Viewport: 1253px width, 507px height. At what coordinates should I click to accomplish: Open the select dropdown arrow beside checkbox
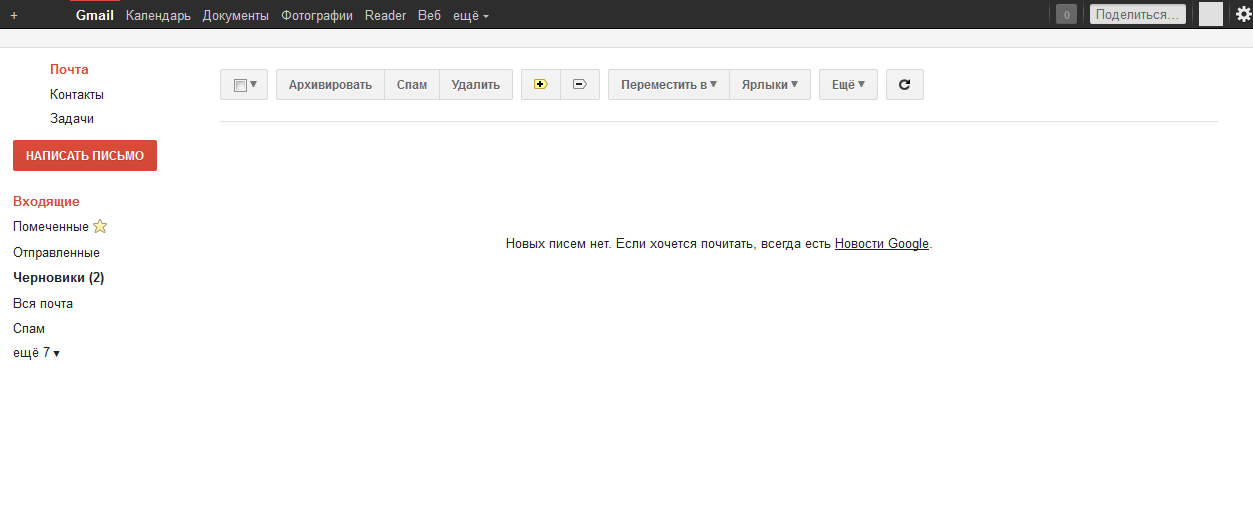[254, 84]
